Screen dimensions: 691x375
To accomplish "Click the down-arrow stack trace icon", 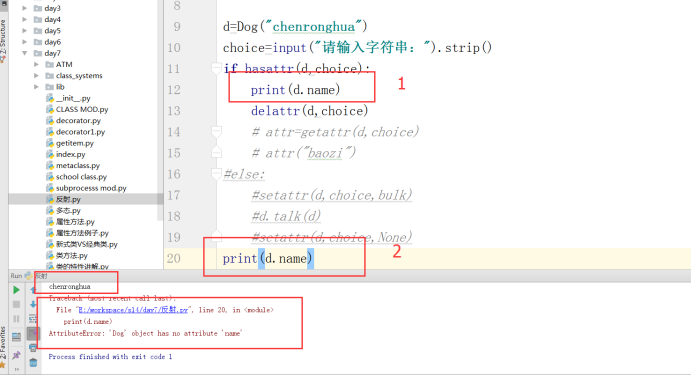I will pyautogui.click(x=33, y=304).
